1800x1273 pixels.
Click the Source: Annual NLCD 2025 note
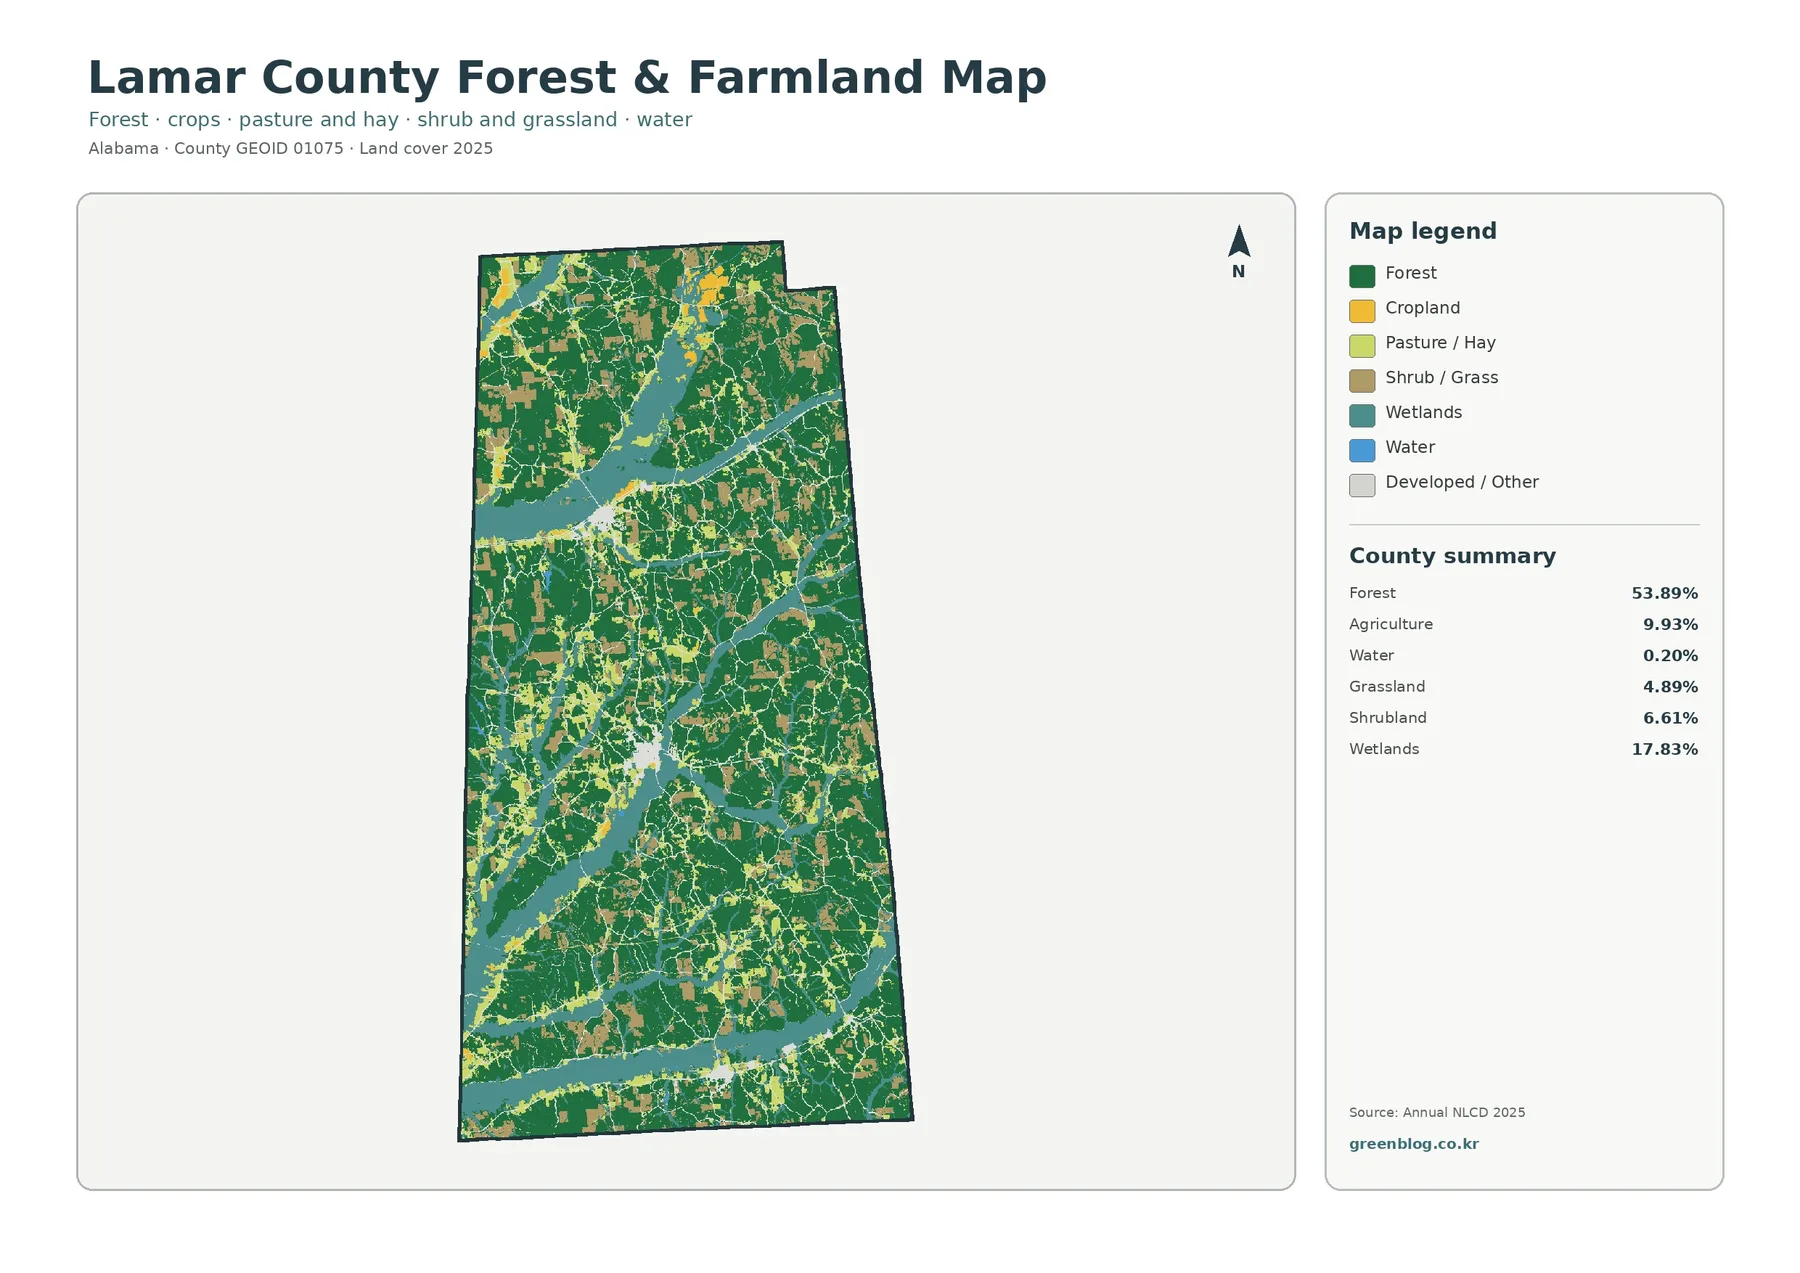tap(1437, 1112)
